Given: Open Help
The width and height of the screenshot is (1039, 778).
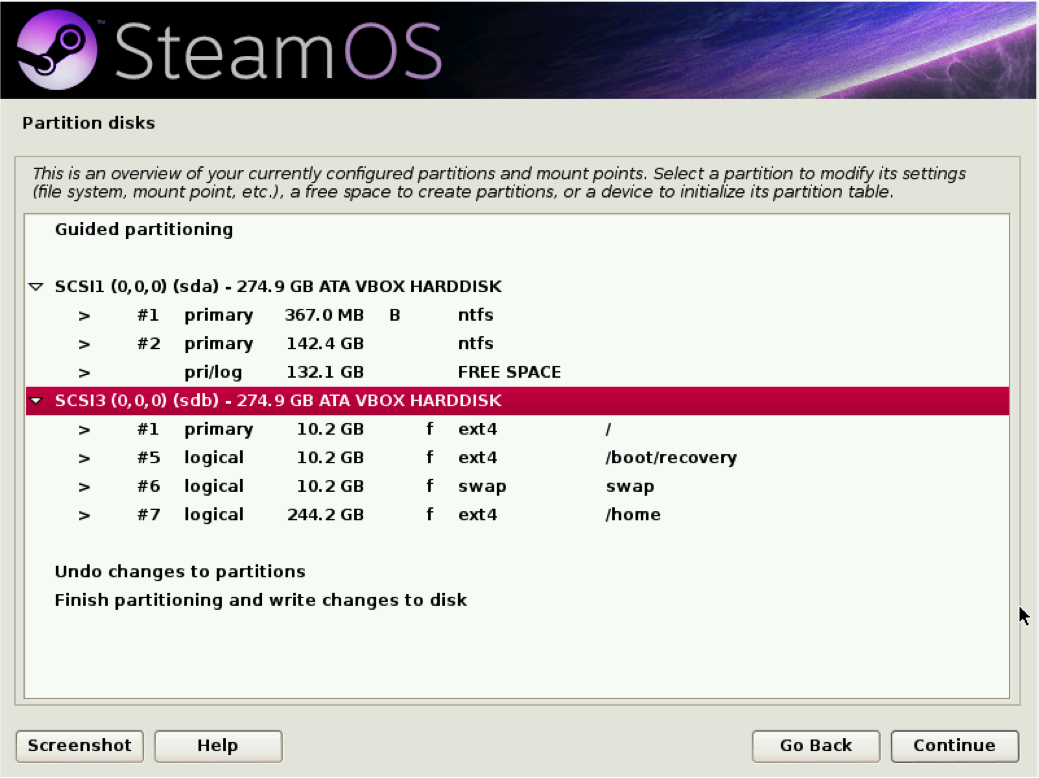Looking at the screenshot, I should tap(217, 746).
